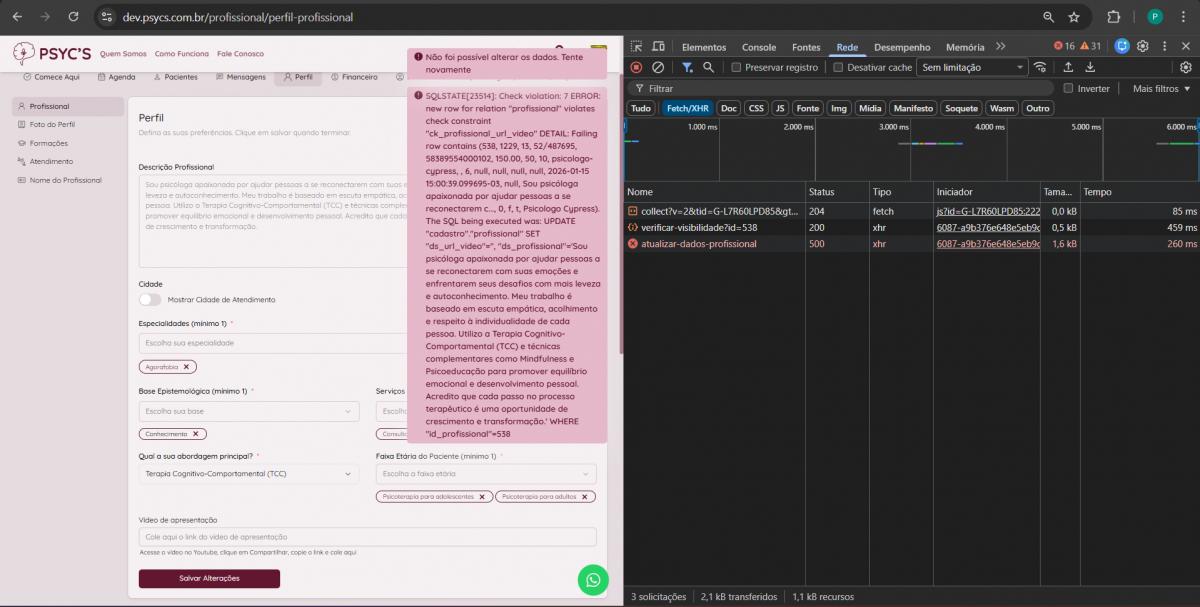Toggle device toolbar emulation icon
1200x607 pixels.
[658, 47]
